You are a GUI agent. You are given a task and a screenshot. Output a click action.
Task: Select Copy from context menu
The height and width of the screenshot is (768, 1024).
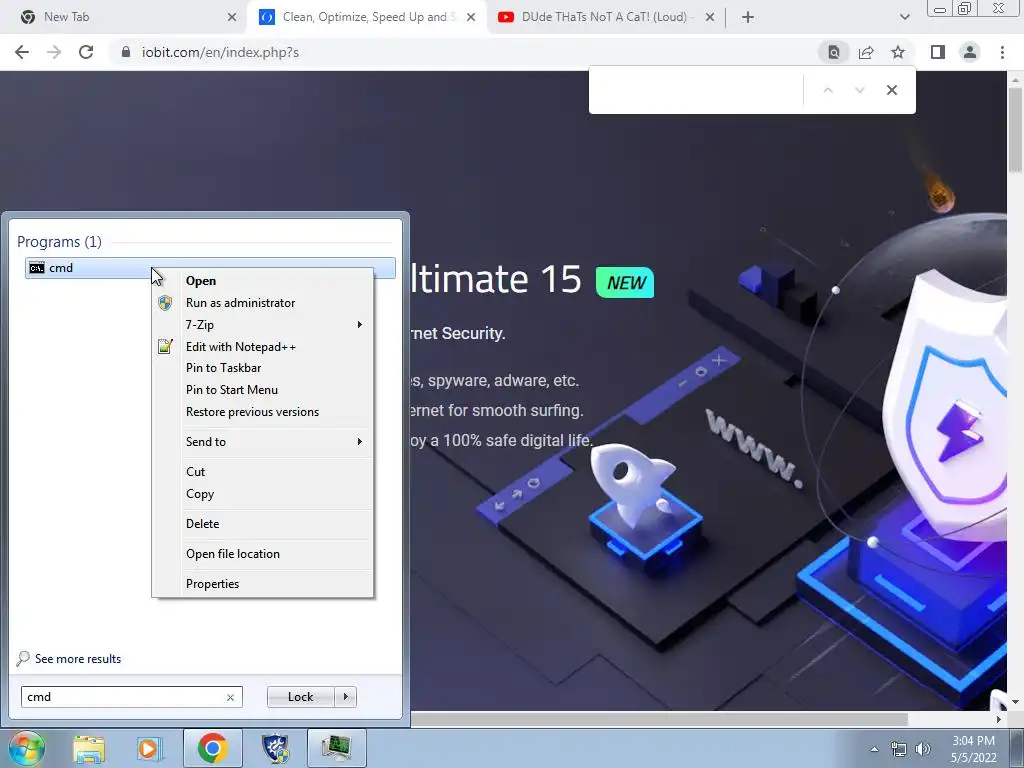[x=200, y=494]
